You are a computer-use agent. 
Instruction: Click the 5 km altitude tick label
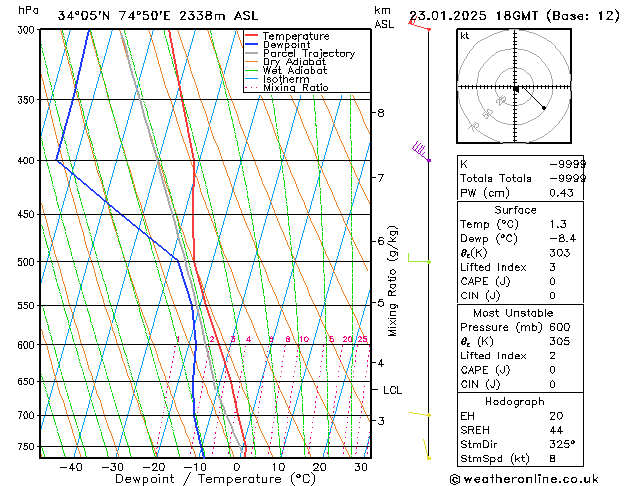coord(381,303)
